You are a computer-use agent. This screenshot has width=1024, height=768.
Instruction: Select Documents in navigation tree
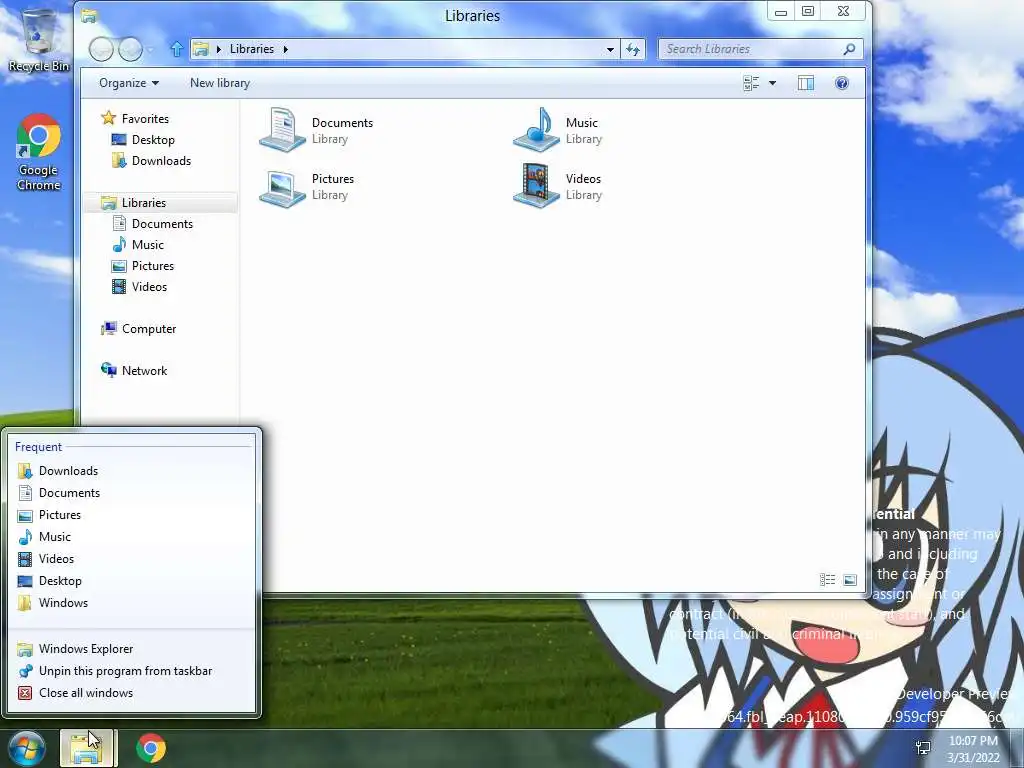coord(153,223)
